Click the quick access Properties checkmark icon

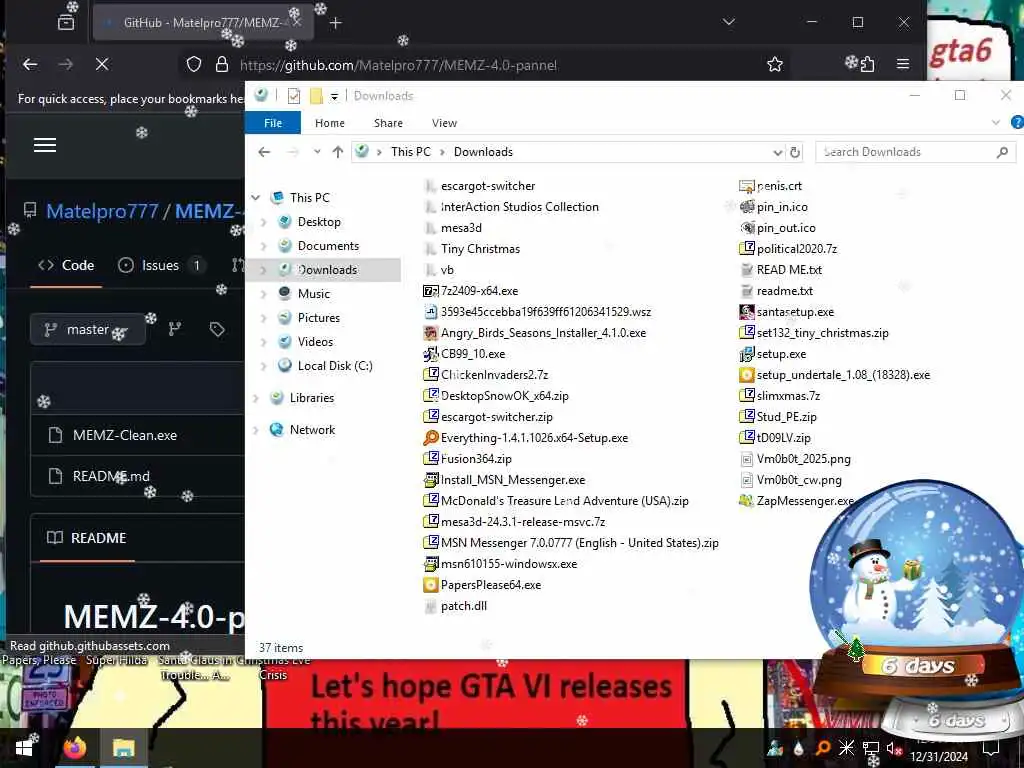294,96
